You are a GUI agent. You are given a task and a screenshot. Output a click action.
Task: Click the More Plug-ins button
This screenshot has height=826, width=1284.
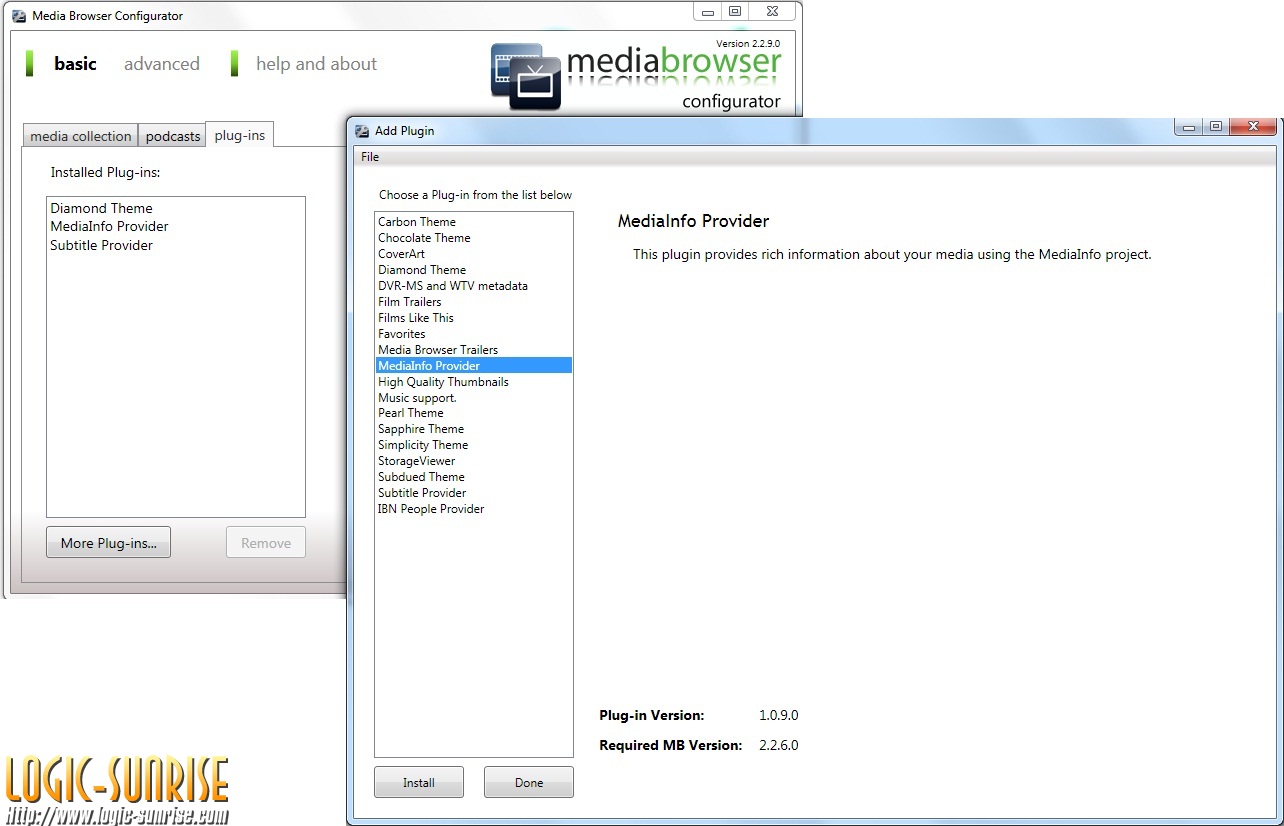[108, 543]
